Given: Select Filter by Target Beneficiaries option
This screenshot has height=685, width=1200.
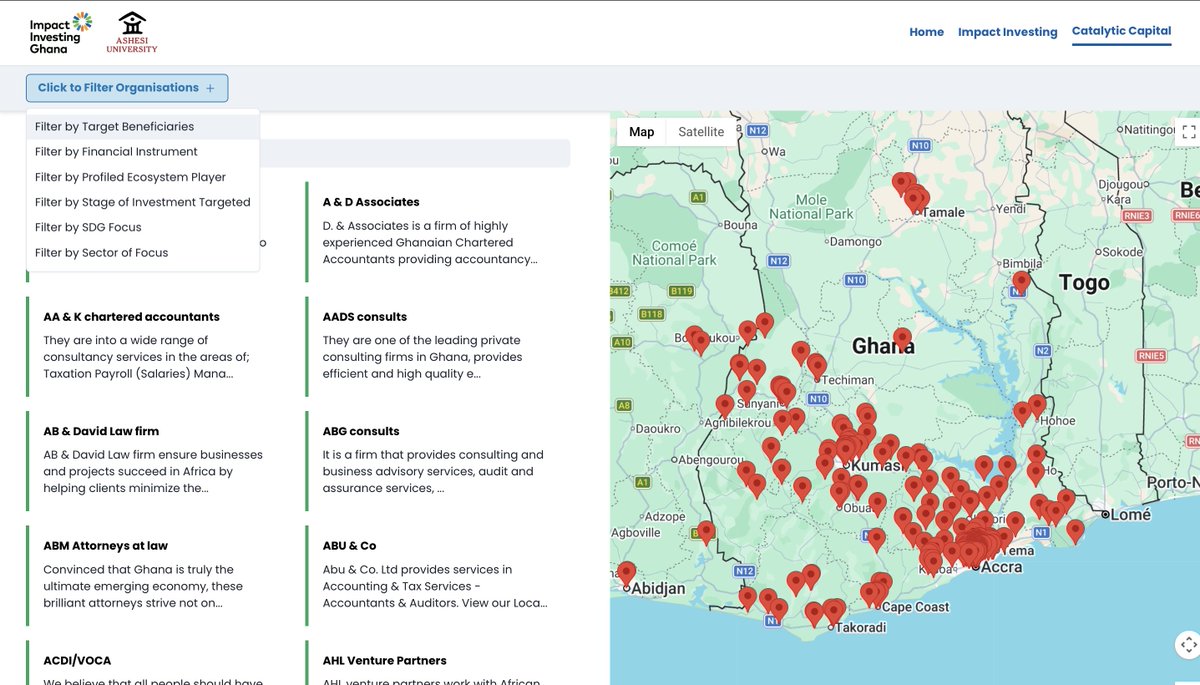Looking at the screenshot, I should point(114,126).
